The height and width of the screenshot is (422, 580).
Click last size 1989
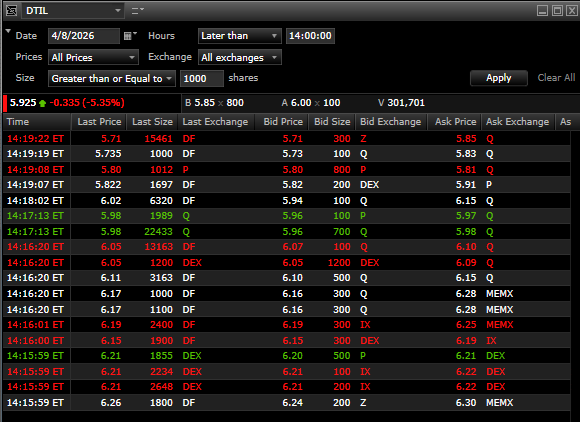click(161, 216)
